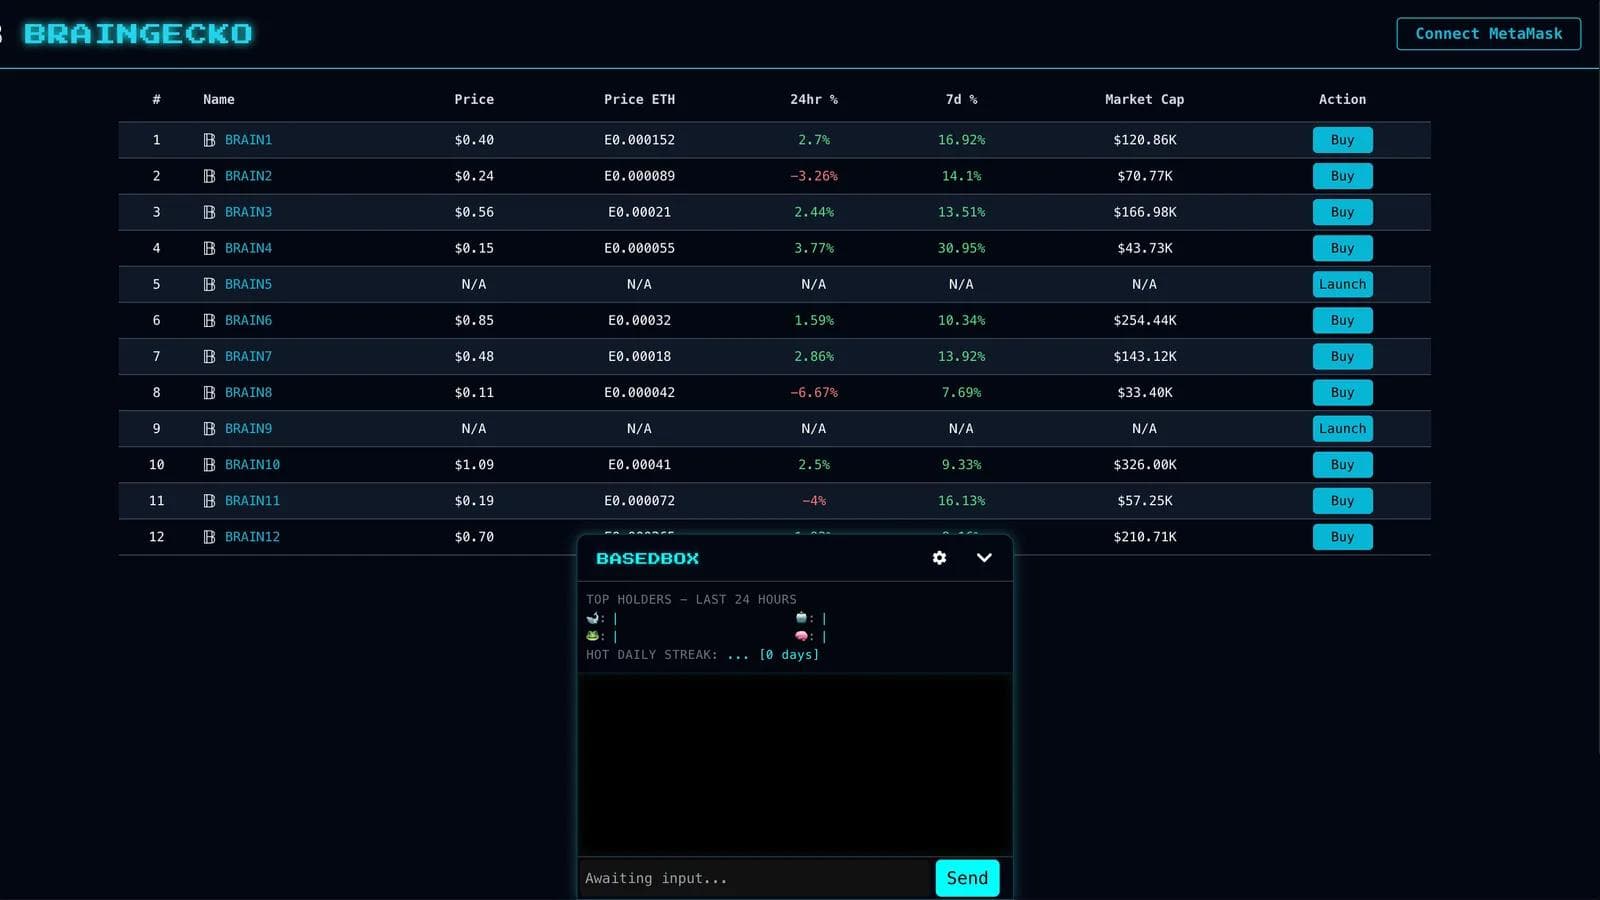The image size is (1600, 900).
Task: Click the Price ETH column header
Action: coord(639,99)
